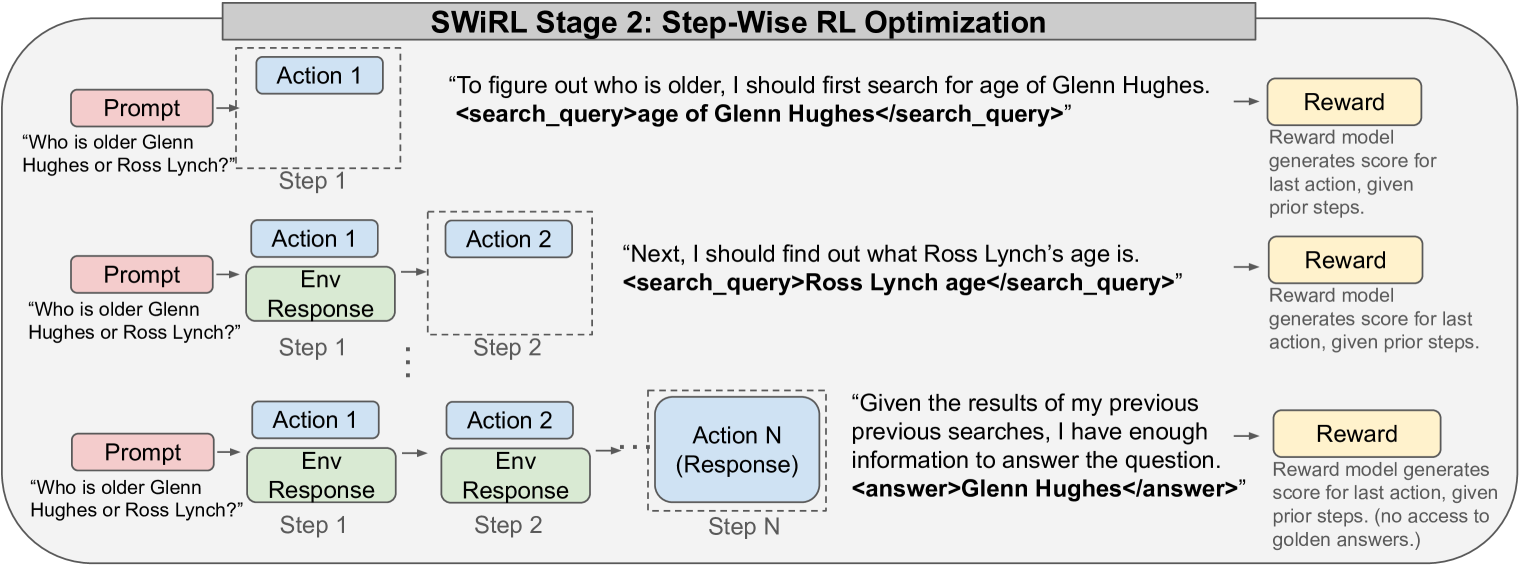Select the bottom-row Prompt box

point(142,452)
